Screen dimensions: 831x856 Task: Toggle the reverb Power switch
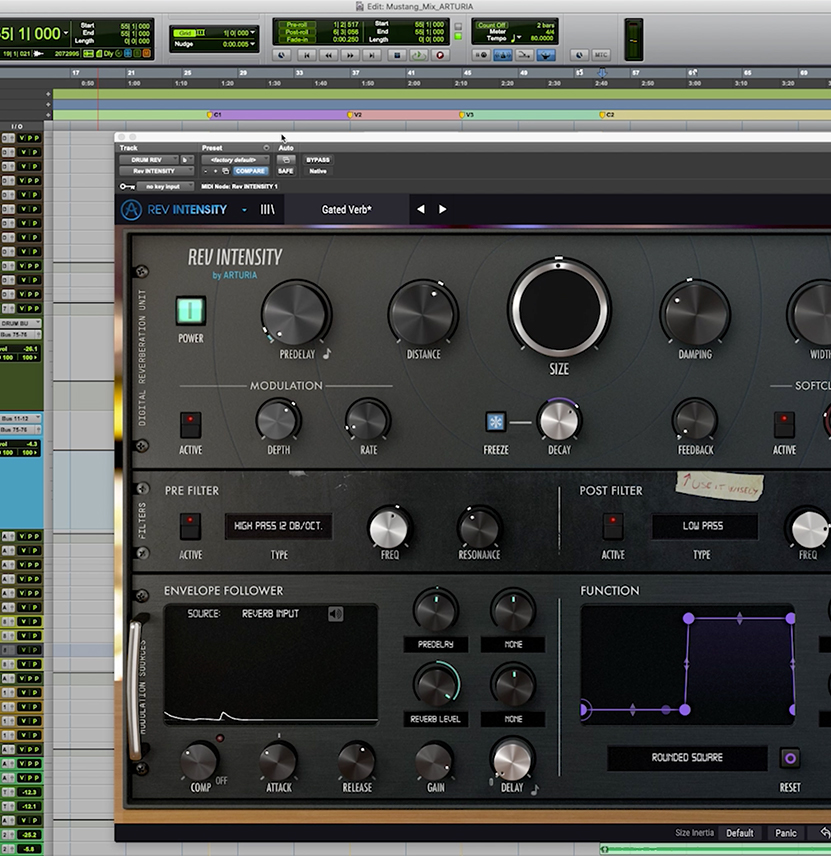tap(191, 311)
